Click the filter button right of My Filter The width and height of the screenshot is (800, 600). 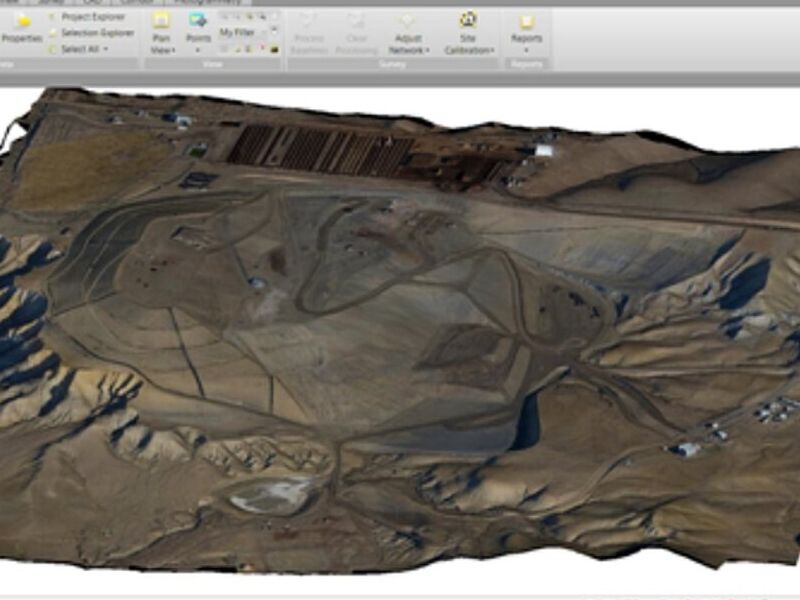pyautogui.click(x=272, y=33)
